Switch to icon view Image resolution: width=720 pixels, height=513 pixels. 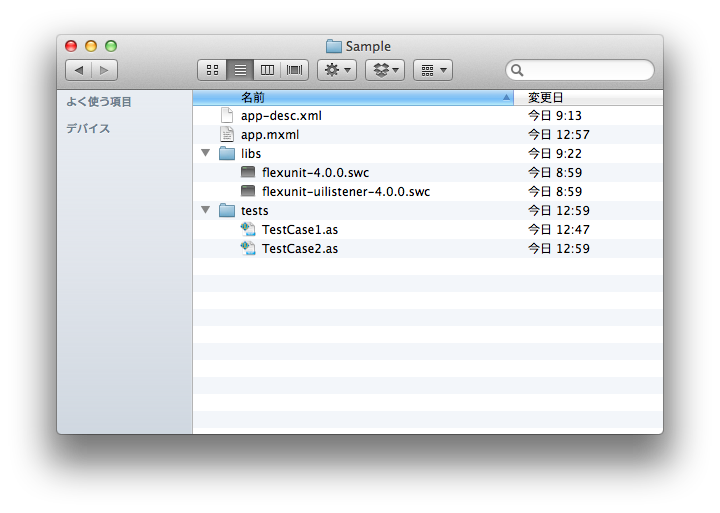tap(212, 70)
